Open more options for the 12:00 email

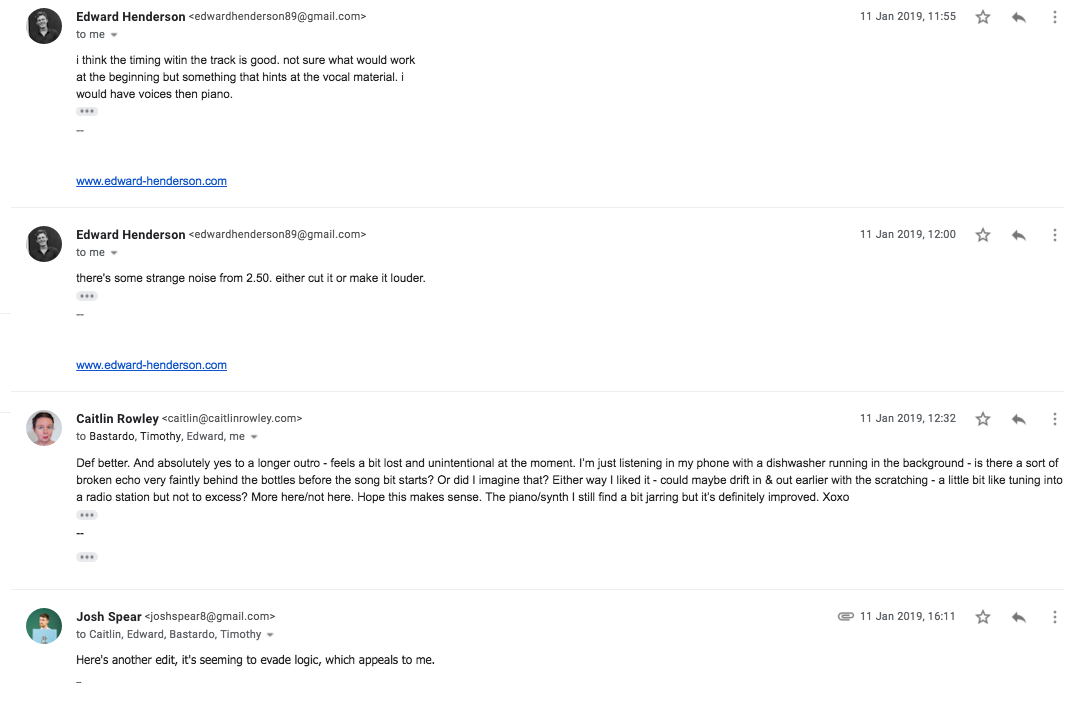1055,235
